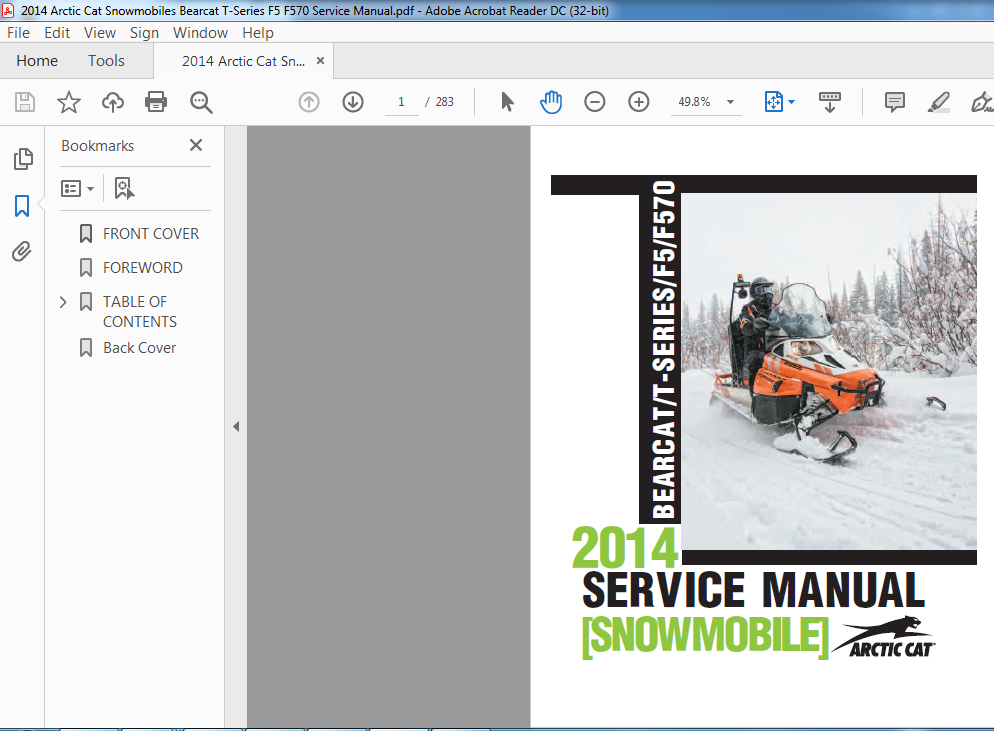Add a comment with the note icon
This screenshot has width=994, height=731.
point(894,102)
